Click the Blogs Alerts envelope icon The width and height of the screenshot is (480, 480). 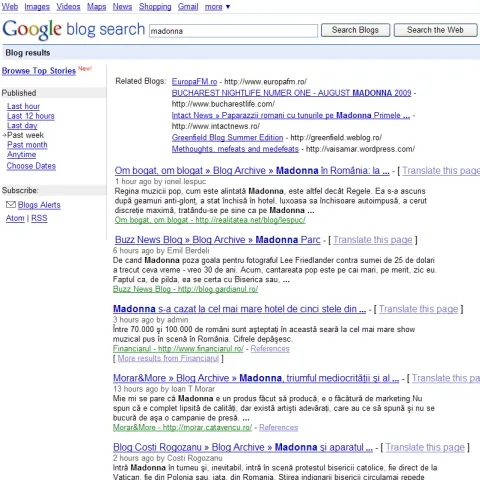click(11, 205)
